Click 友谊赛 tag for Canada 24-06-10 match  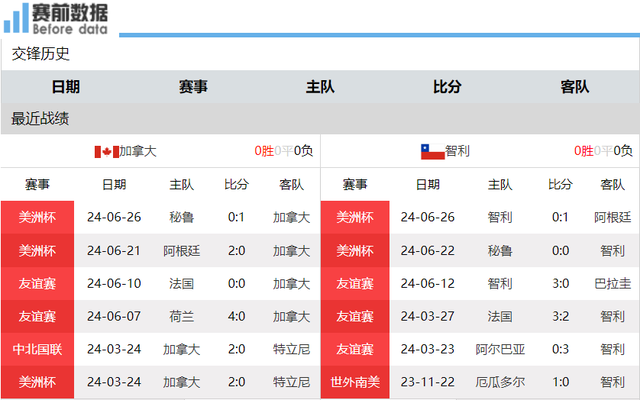[37, 283]
